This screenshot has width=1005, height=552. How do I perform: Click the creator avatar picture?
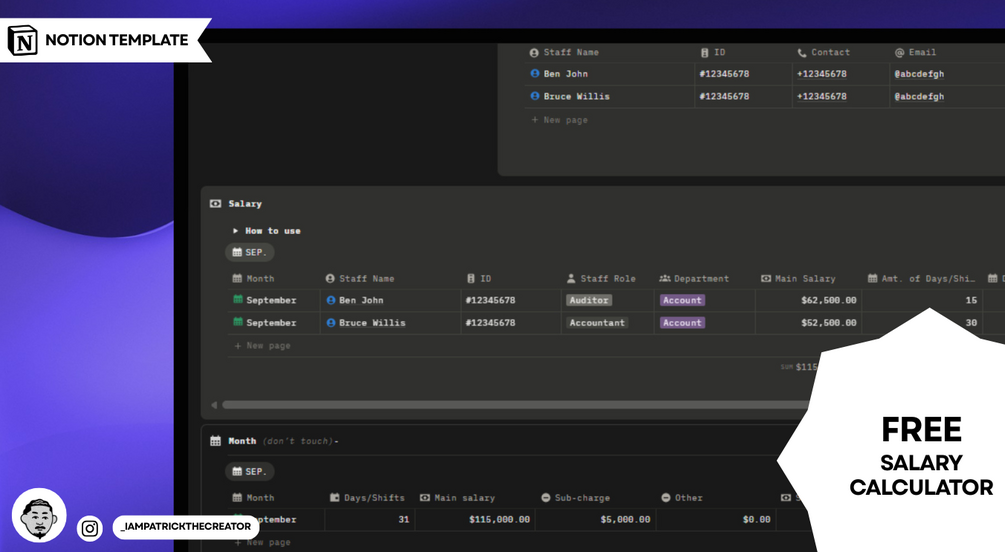[x=39, y=515]
